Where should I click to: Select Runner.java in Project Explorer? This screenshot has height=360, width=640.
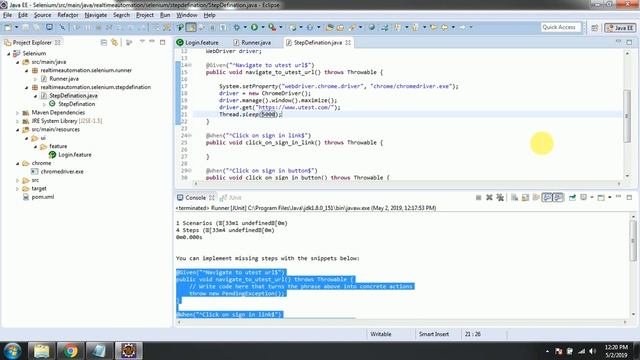(64, 79)
